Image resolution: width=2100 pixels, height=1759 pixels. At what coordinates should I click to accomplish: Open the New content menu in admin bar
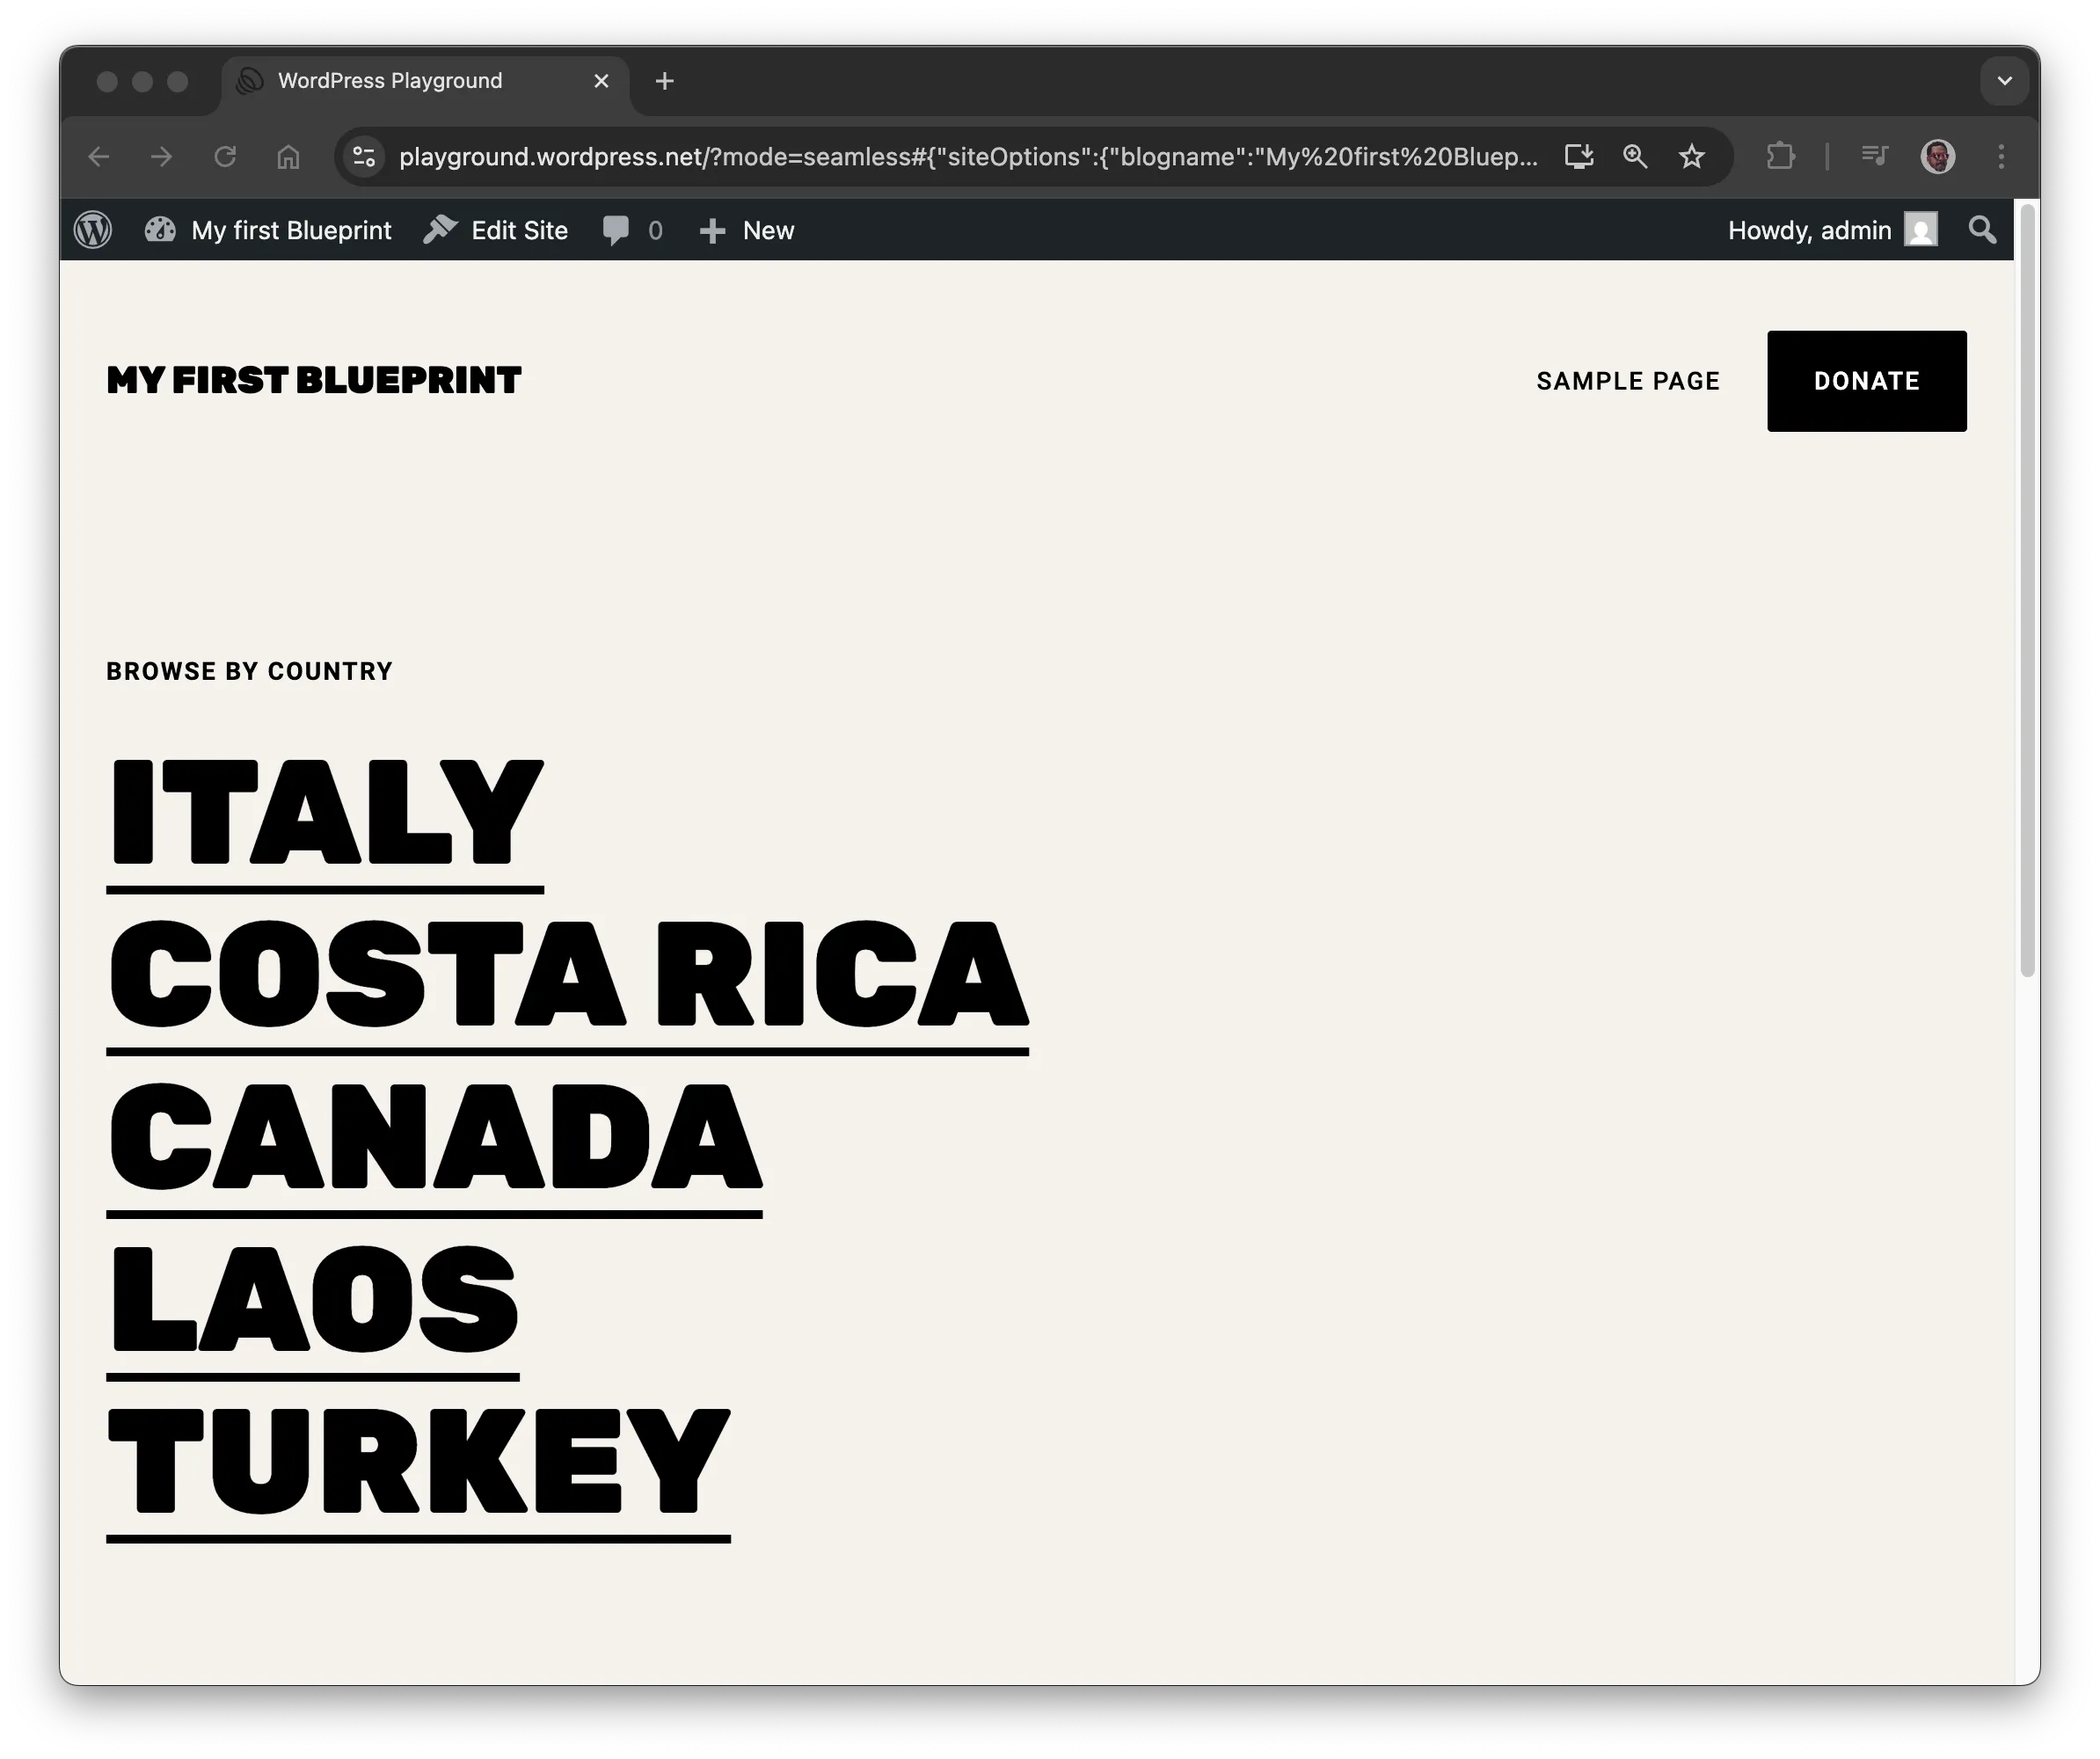click(746, 229)
